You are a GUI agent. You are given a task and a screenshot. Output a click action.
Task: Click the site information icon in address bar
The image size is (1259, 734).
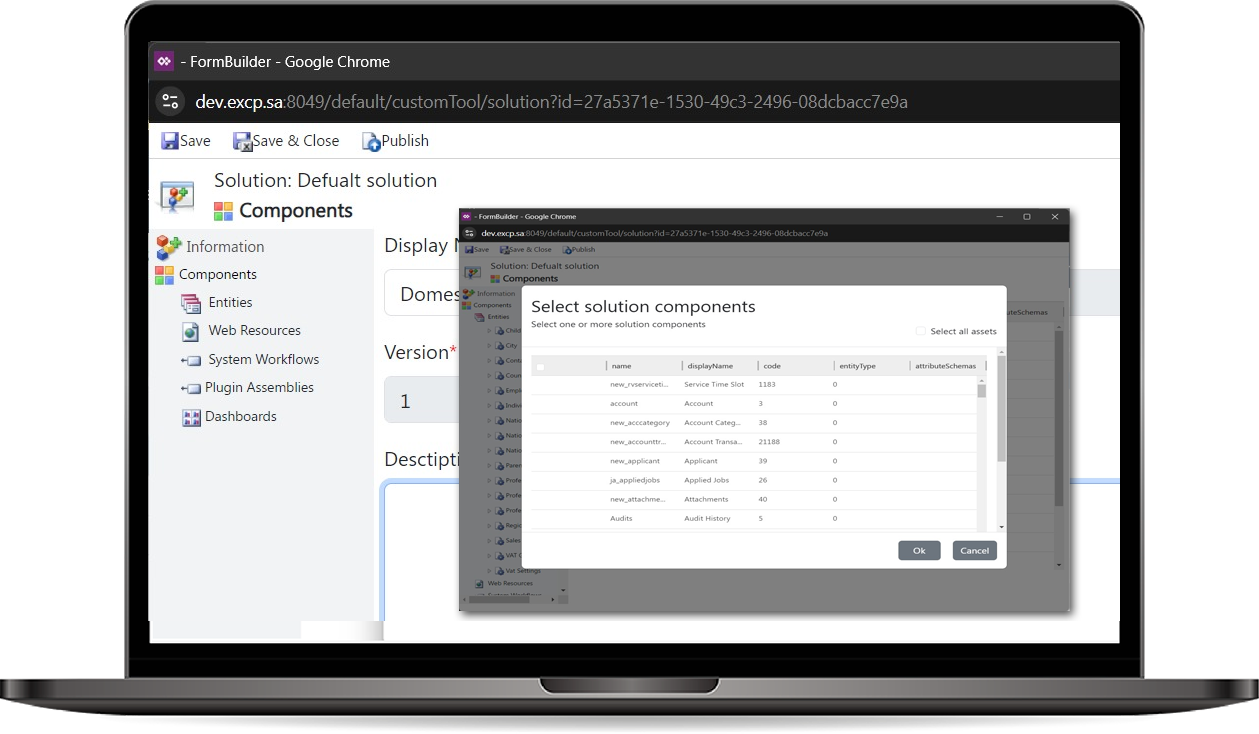click(170, 101)
